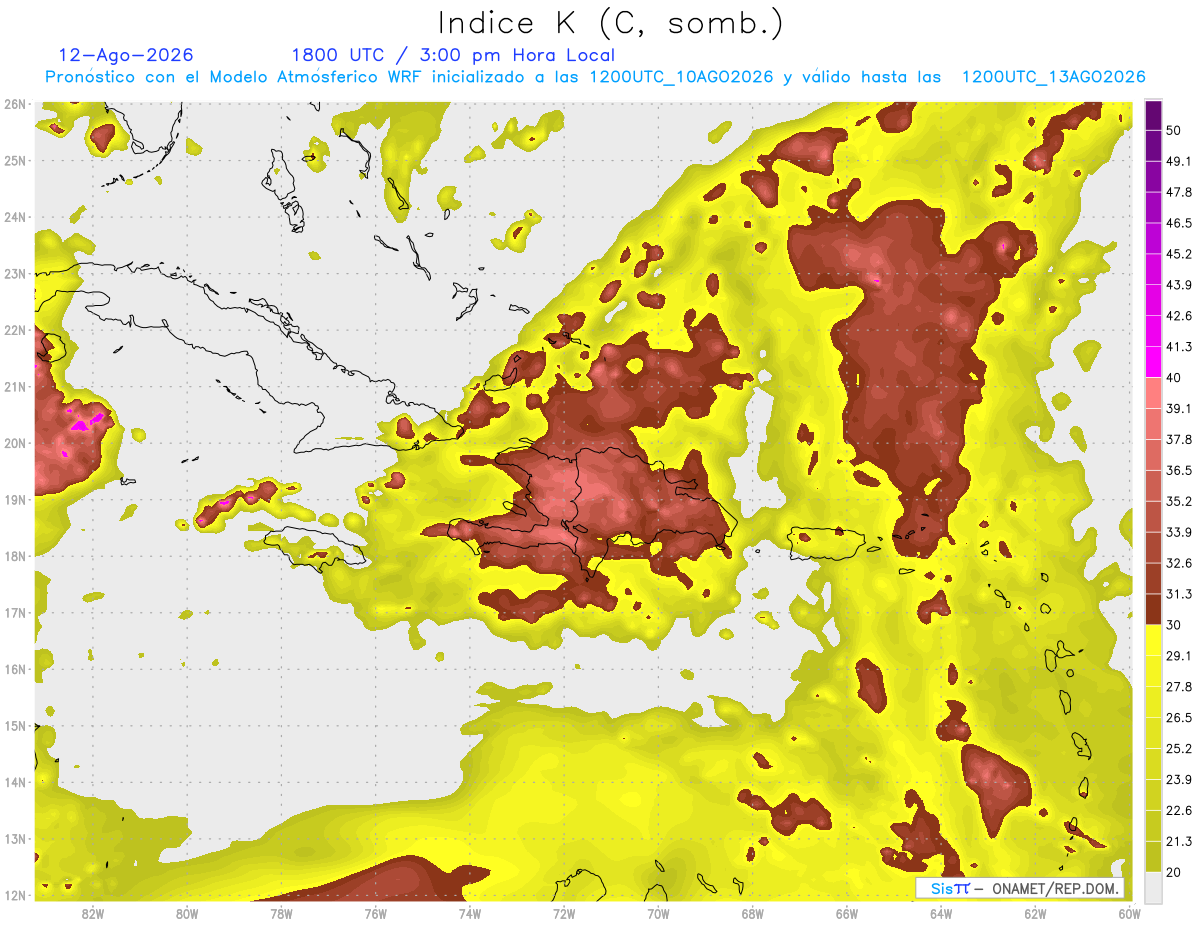This screenshot has width=1200, height=927.
Task: Click the colorbar label "37.8"
Action: pyautogui.click(x=1178, y=439)
